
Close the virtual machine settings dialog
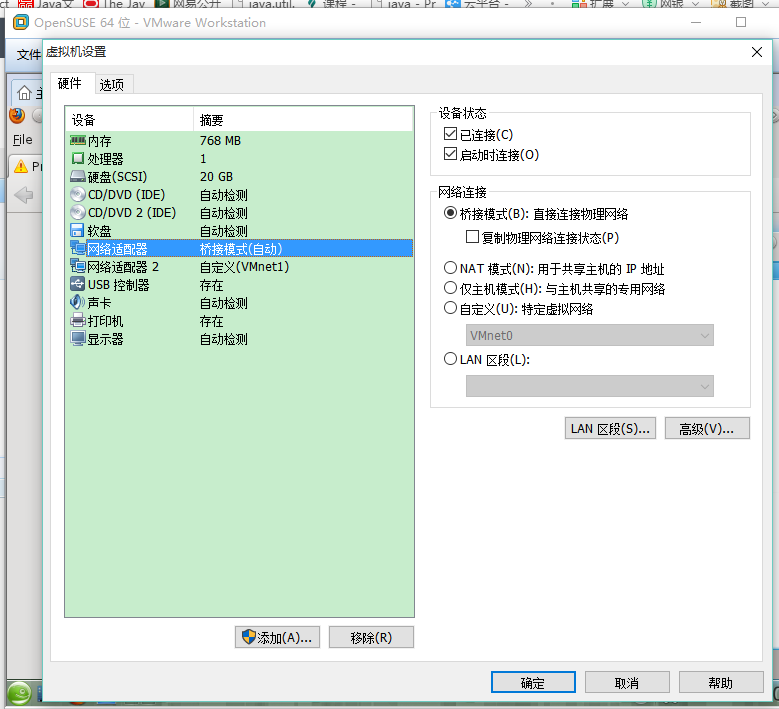757,52
